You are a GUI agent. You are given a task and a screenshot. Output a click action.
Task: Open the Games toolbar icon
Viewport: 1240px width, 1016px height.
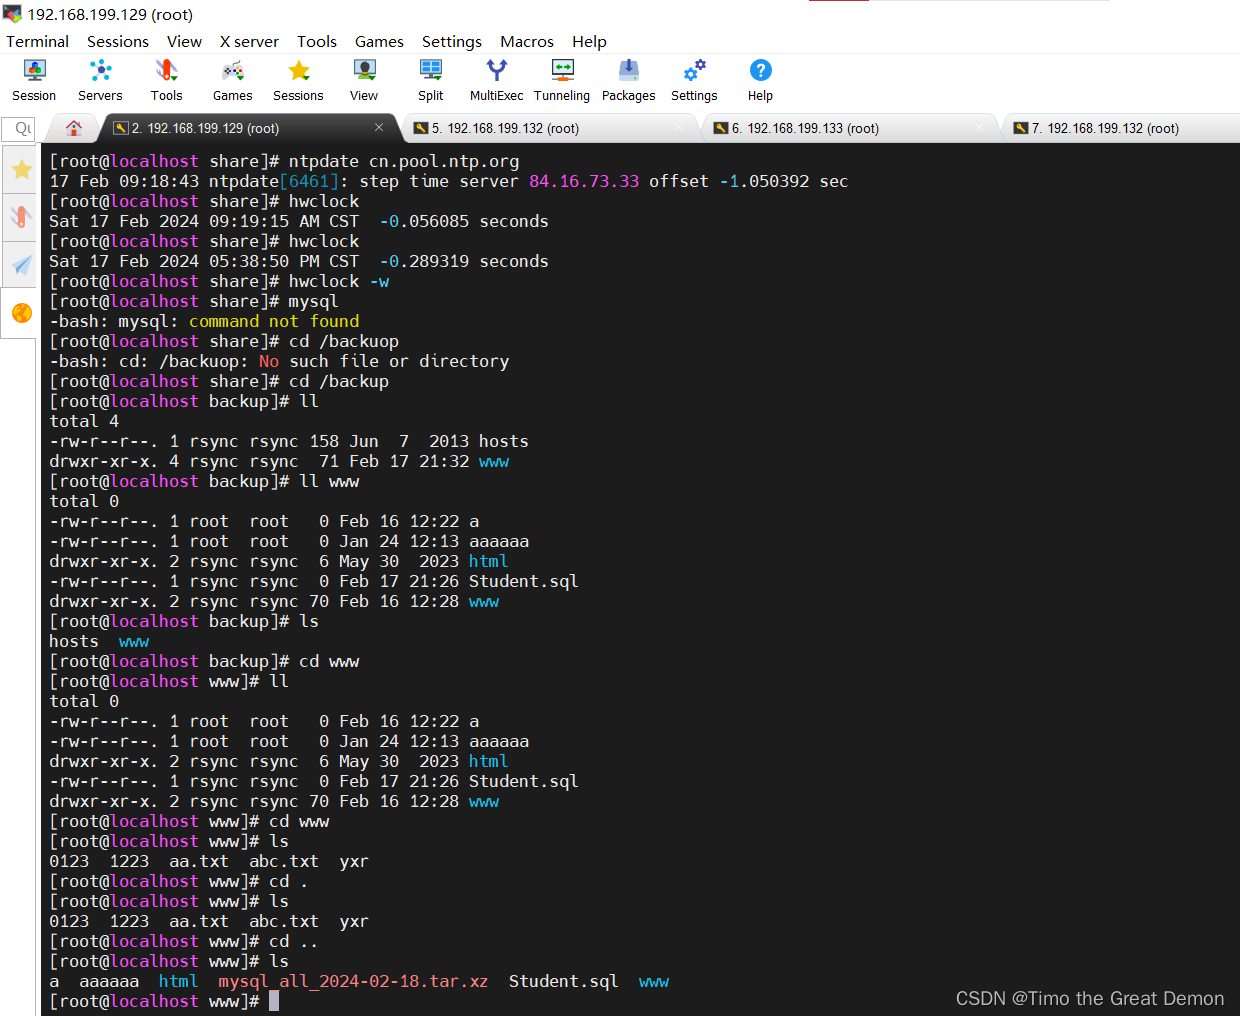tap(232, 80)
